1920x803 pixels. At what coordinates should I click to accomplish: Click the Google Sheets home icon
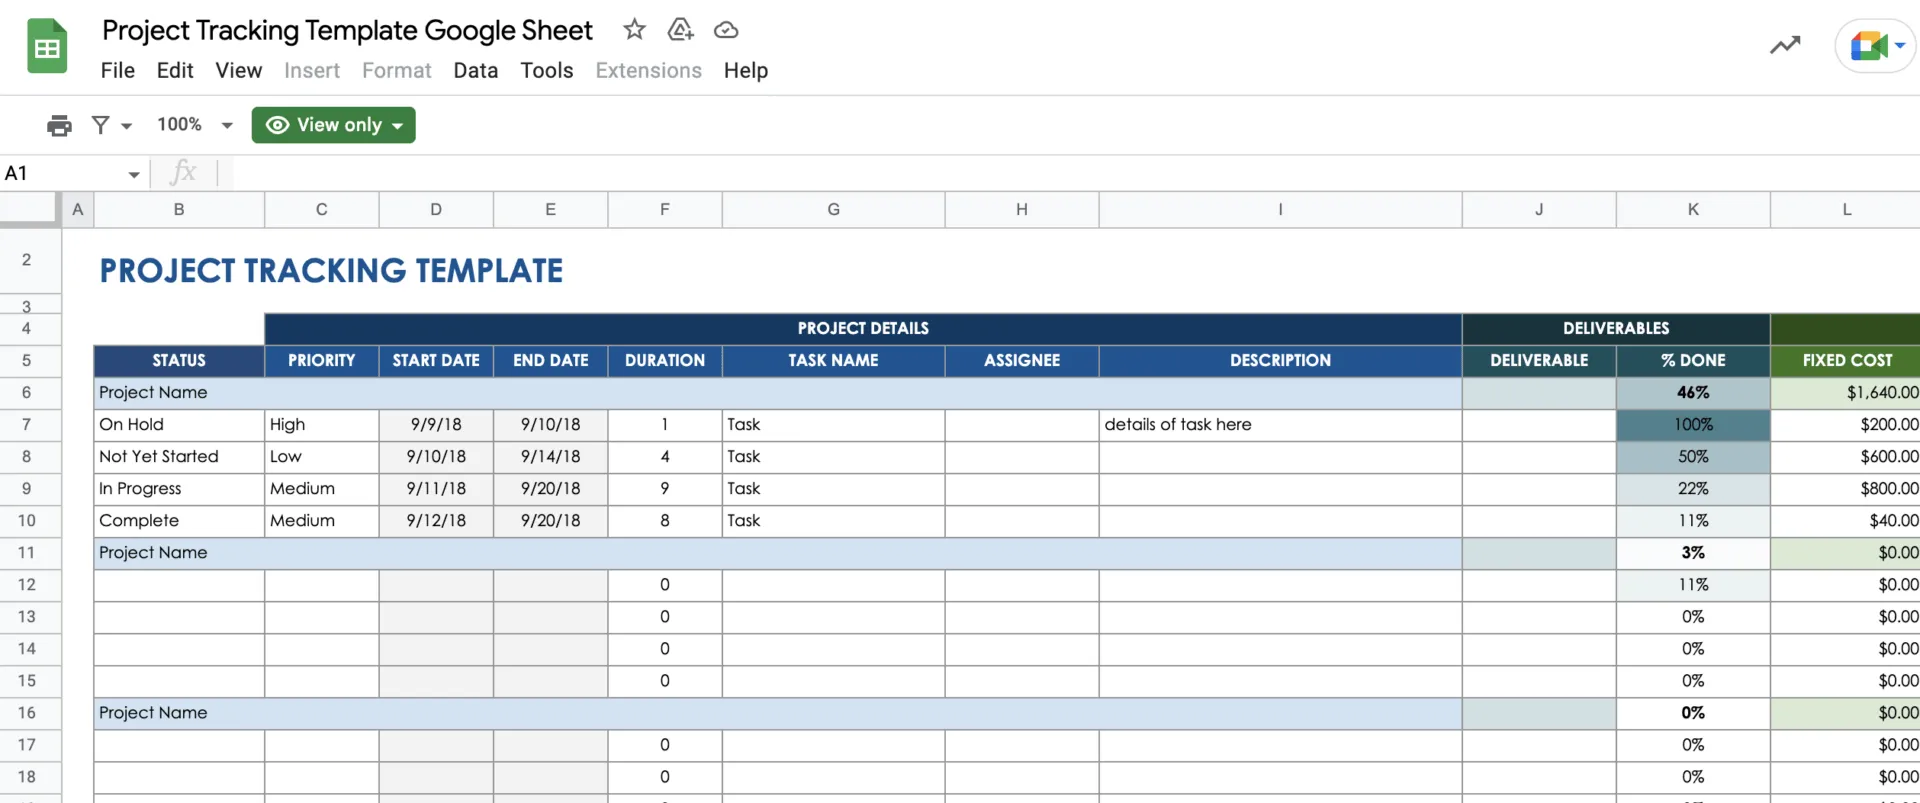click(47, 46)
